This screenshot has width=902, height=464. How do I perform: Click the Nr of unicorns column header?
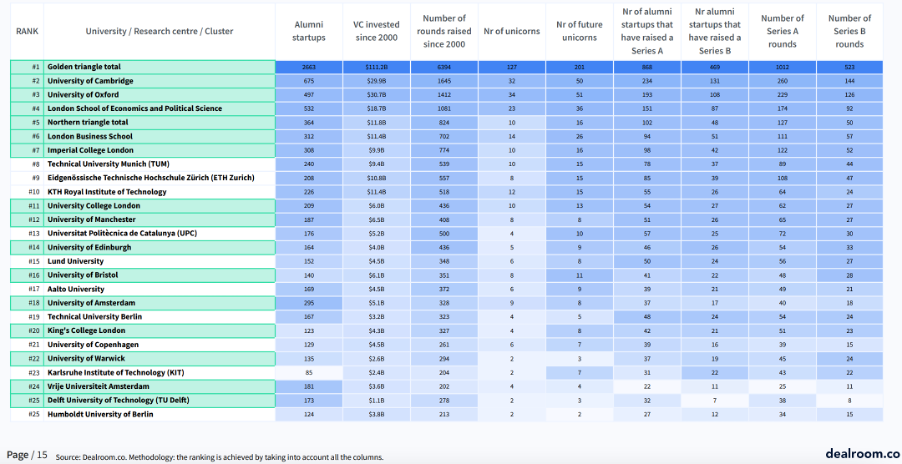511,31
